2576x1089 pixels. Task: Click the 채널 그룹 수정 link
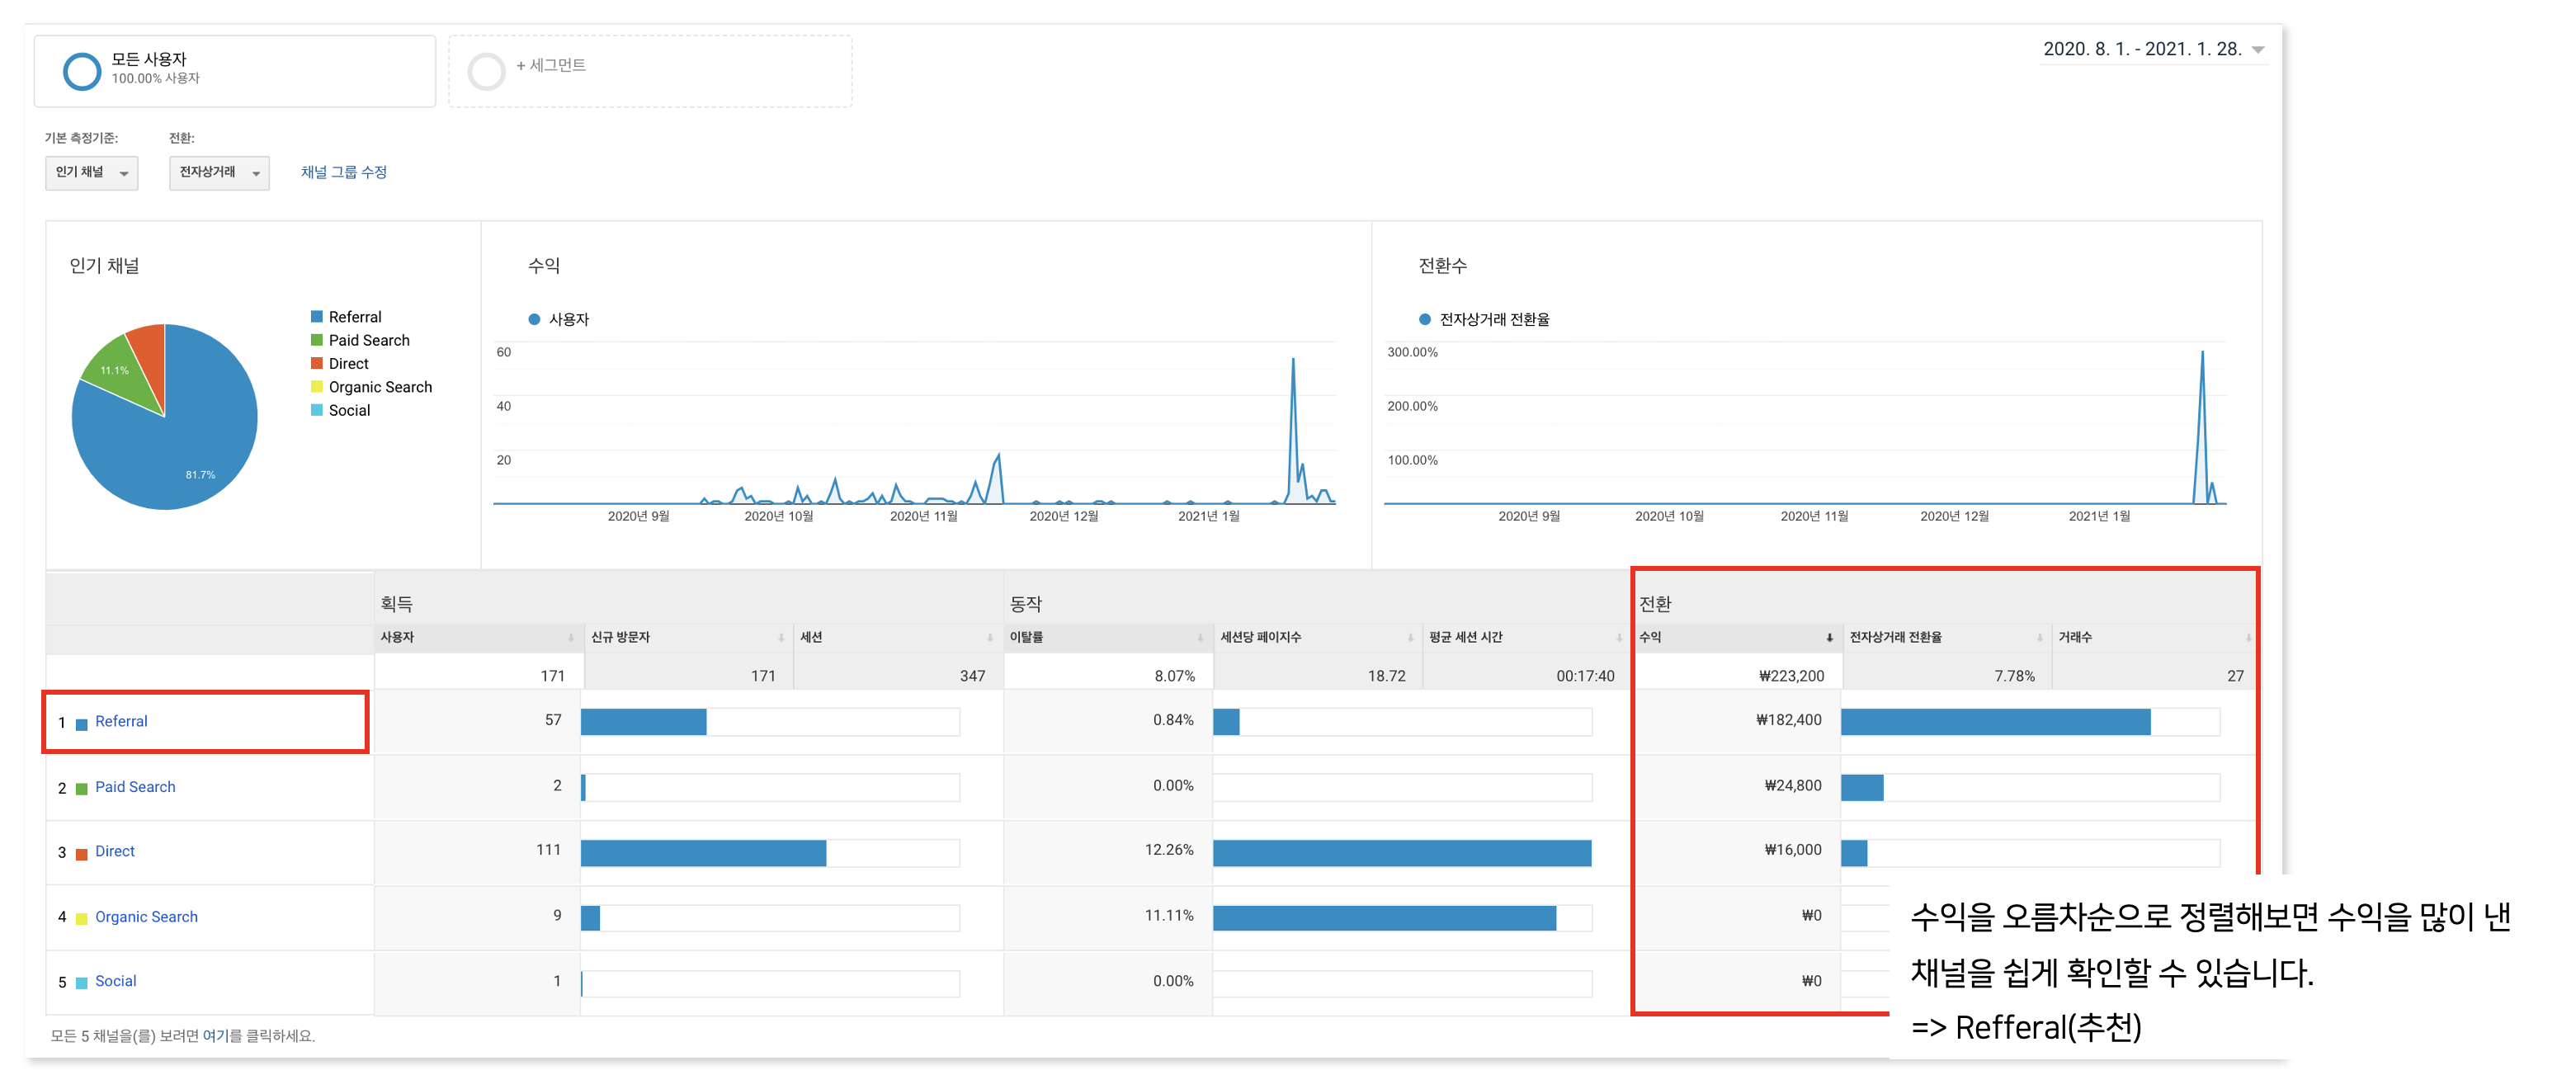[x=343, y=173]
